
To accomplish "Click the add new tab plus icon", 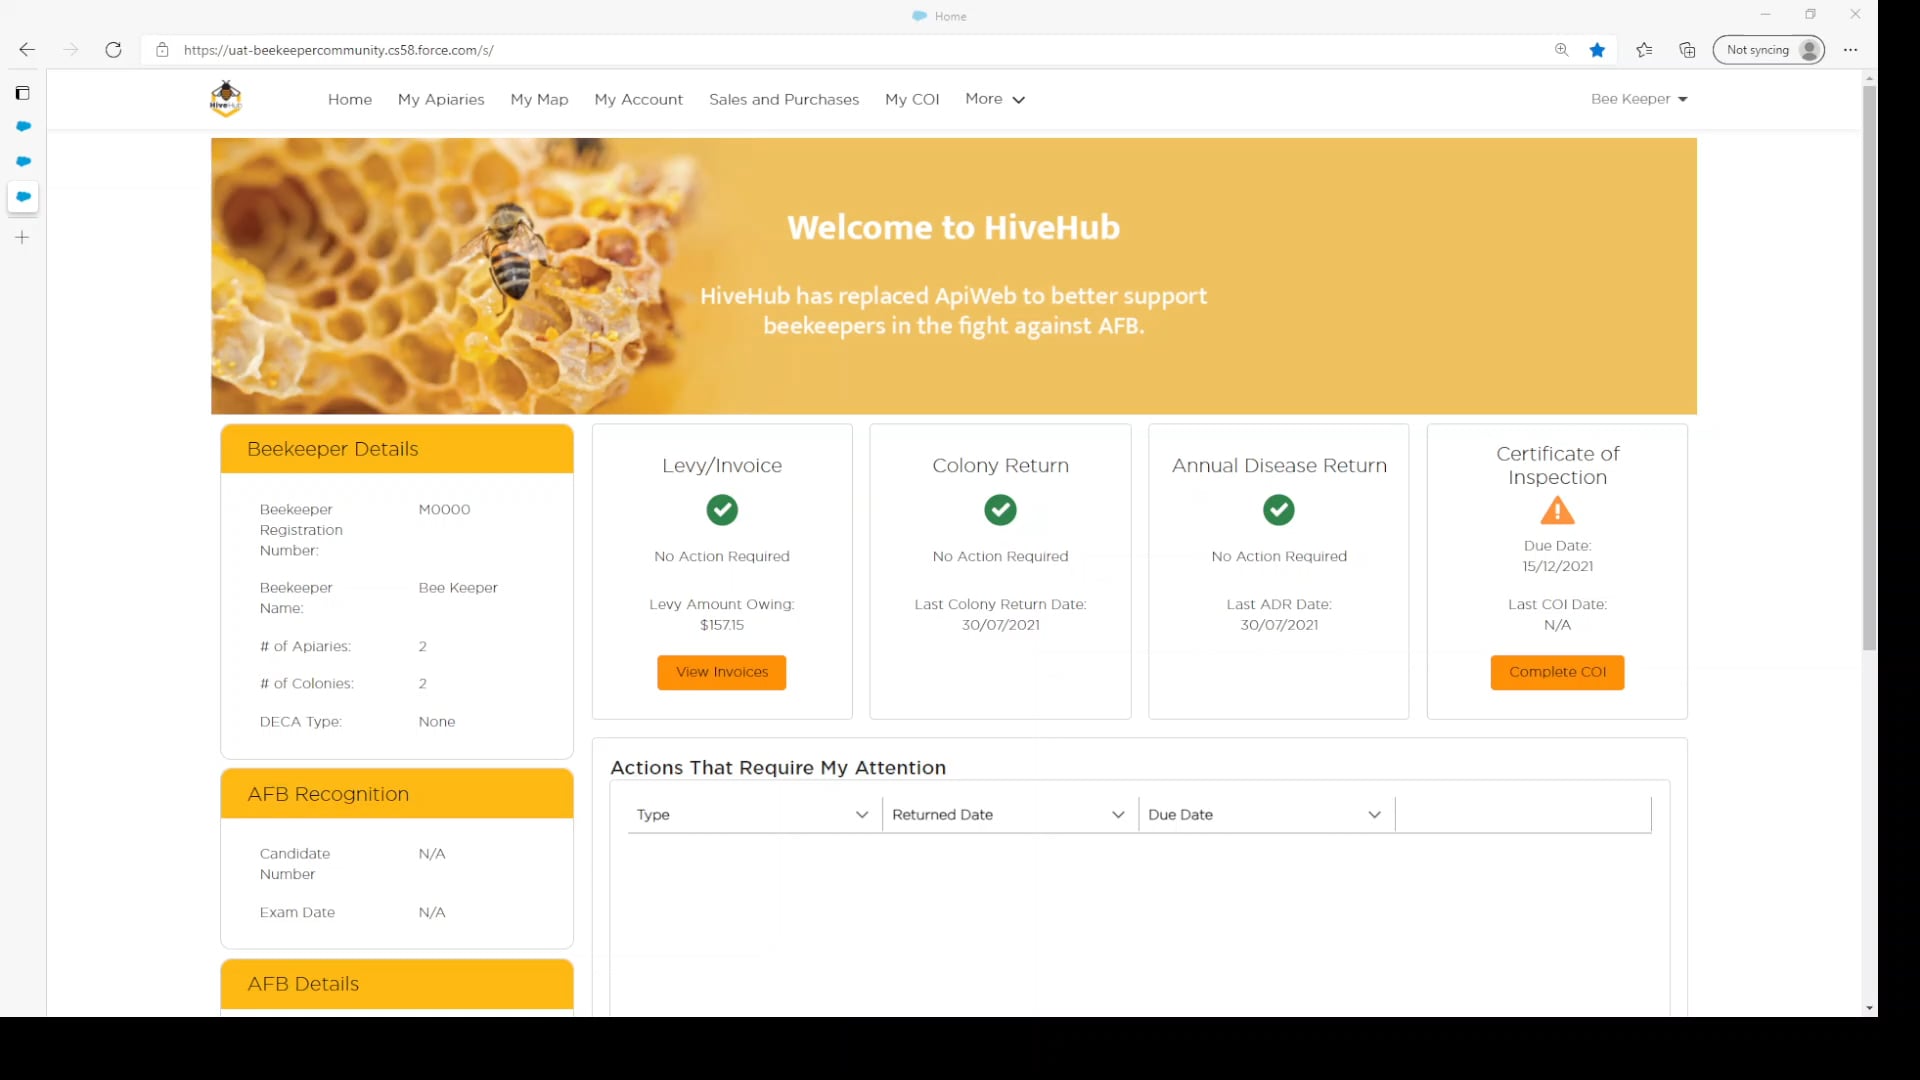I will (22, 237).
